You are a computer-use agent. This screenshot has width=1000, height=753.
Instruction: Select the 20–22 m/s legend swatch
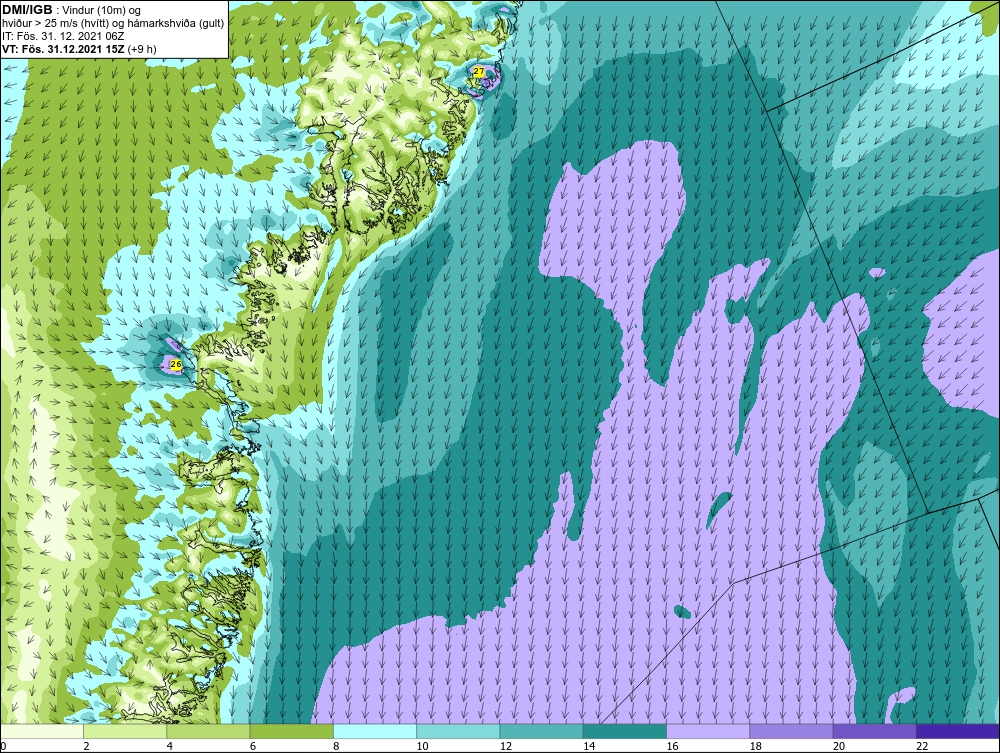coord(874,731)
